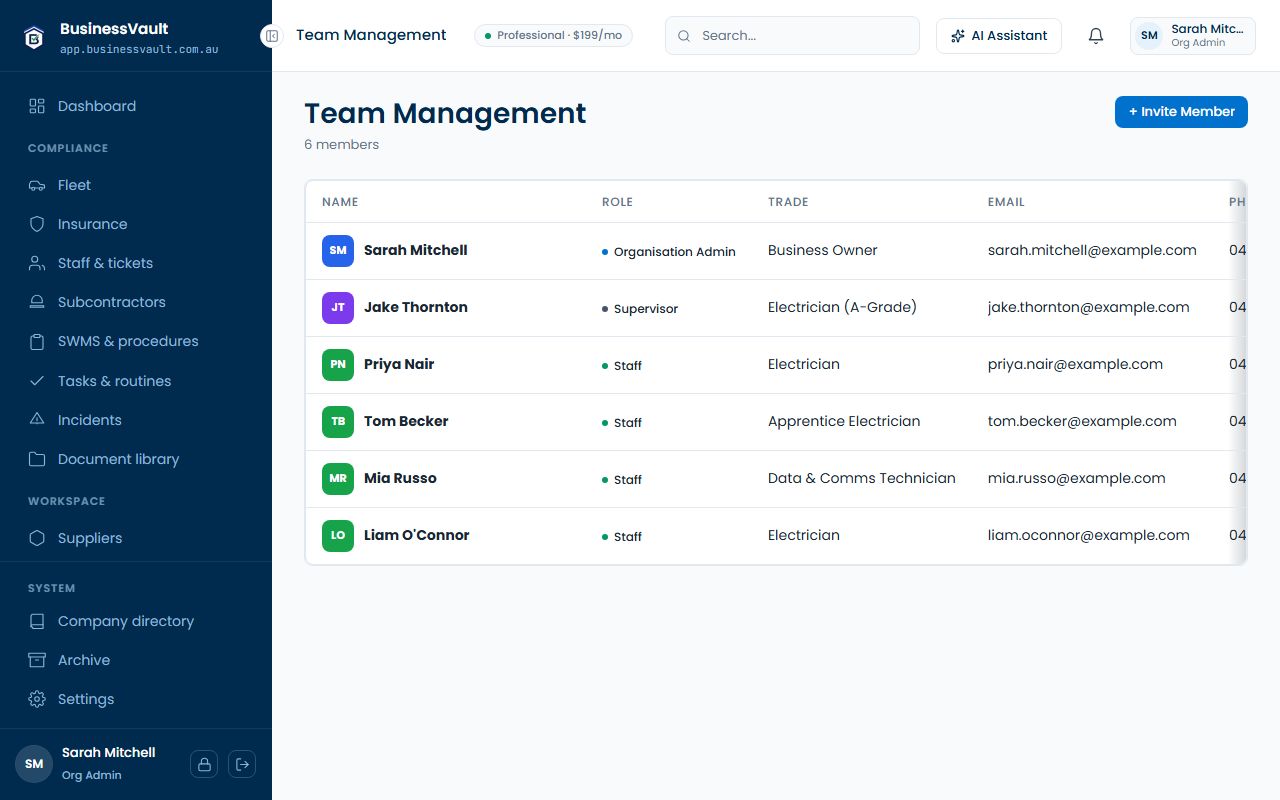Click the Professional $199/mo plan badge
Image resolution: width=1280 pixels, height=800 pixels.
click(x=553, y=36)
